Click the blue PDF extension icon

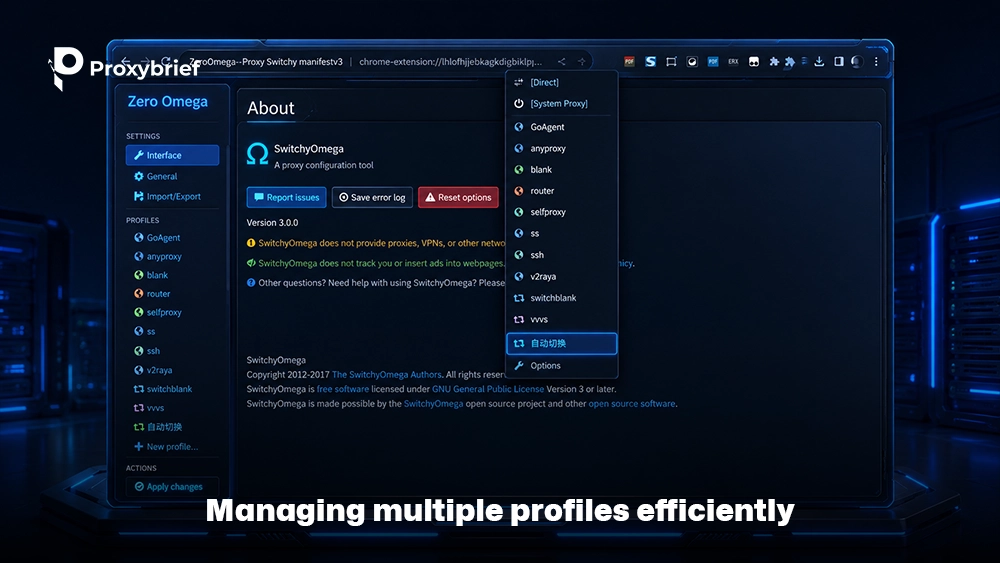pyautogui.click(x=713, y=62)
